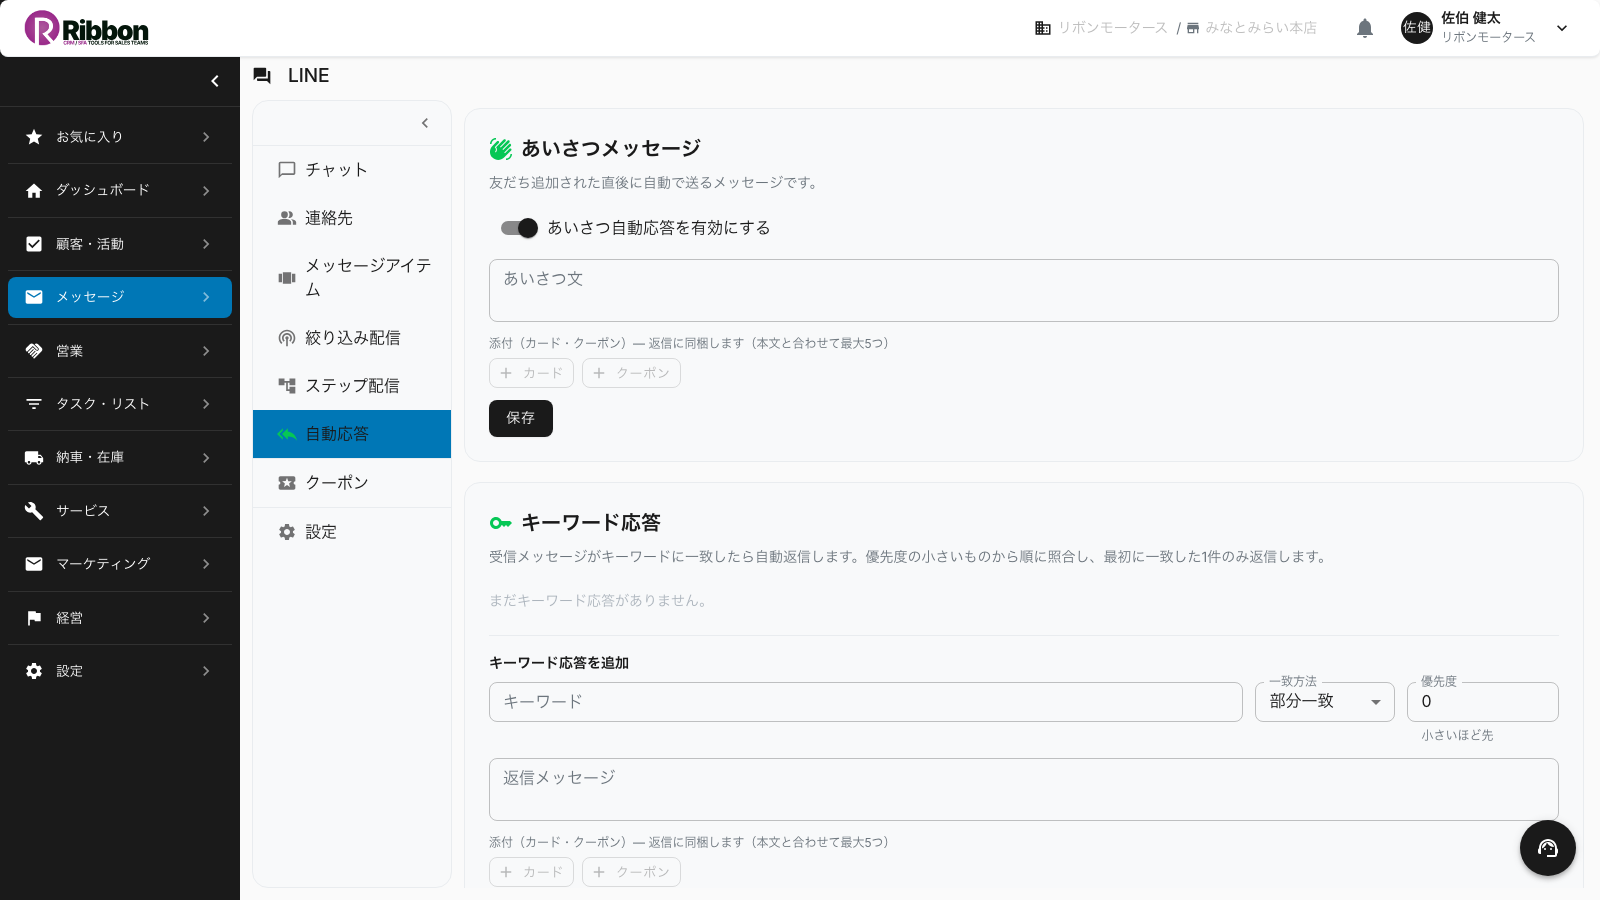
Task: Expand the サービス chevron
Action: click(x=206, y=511)
